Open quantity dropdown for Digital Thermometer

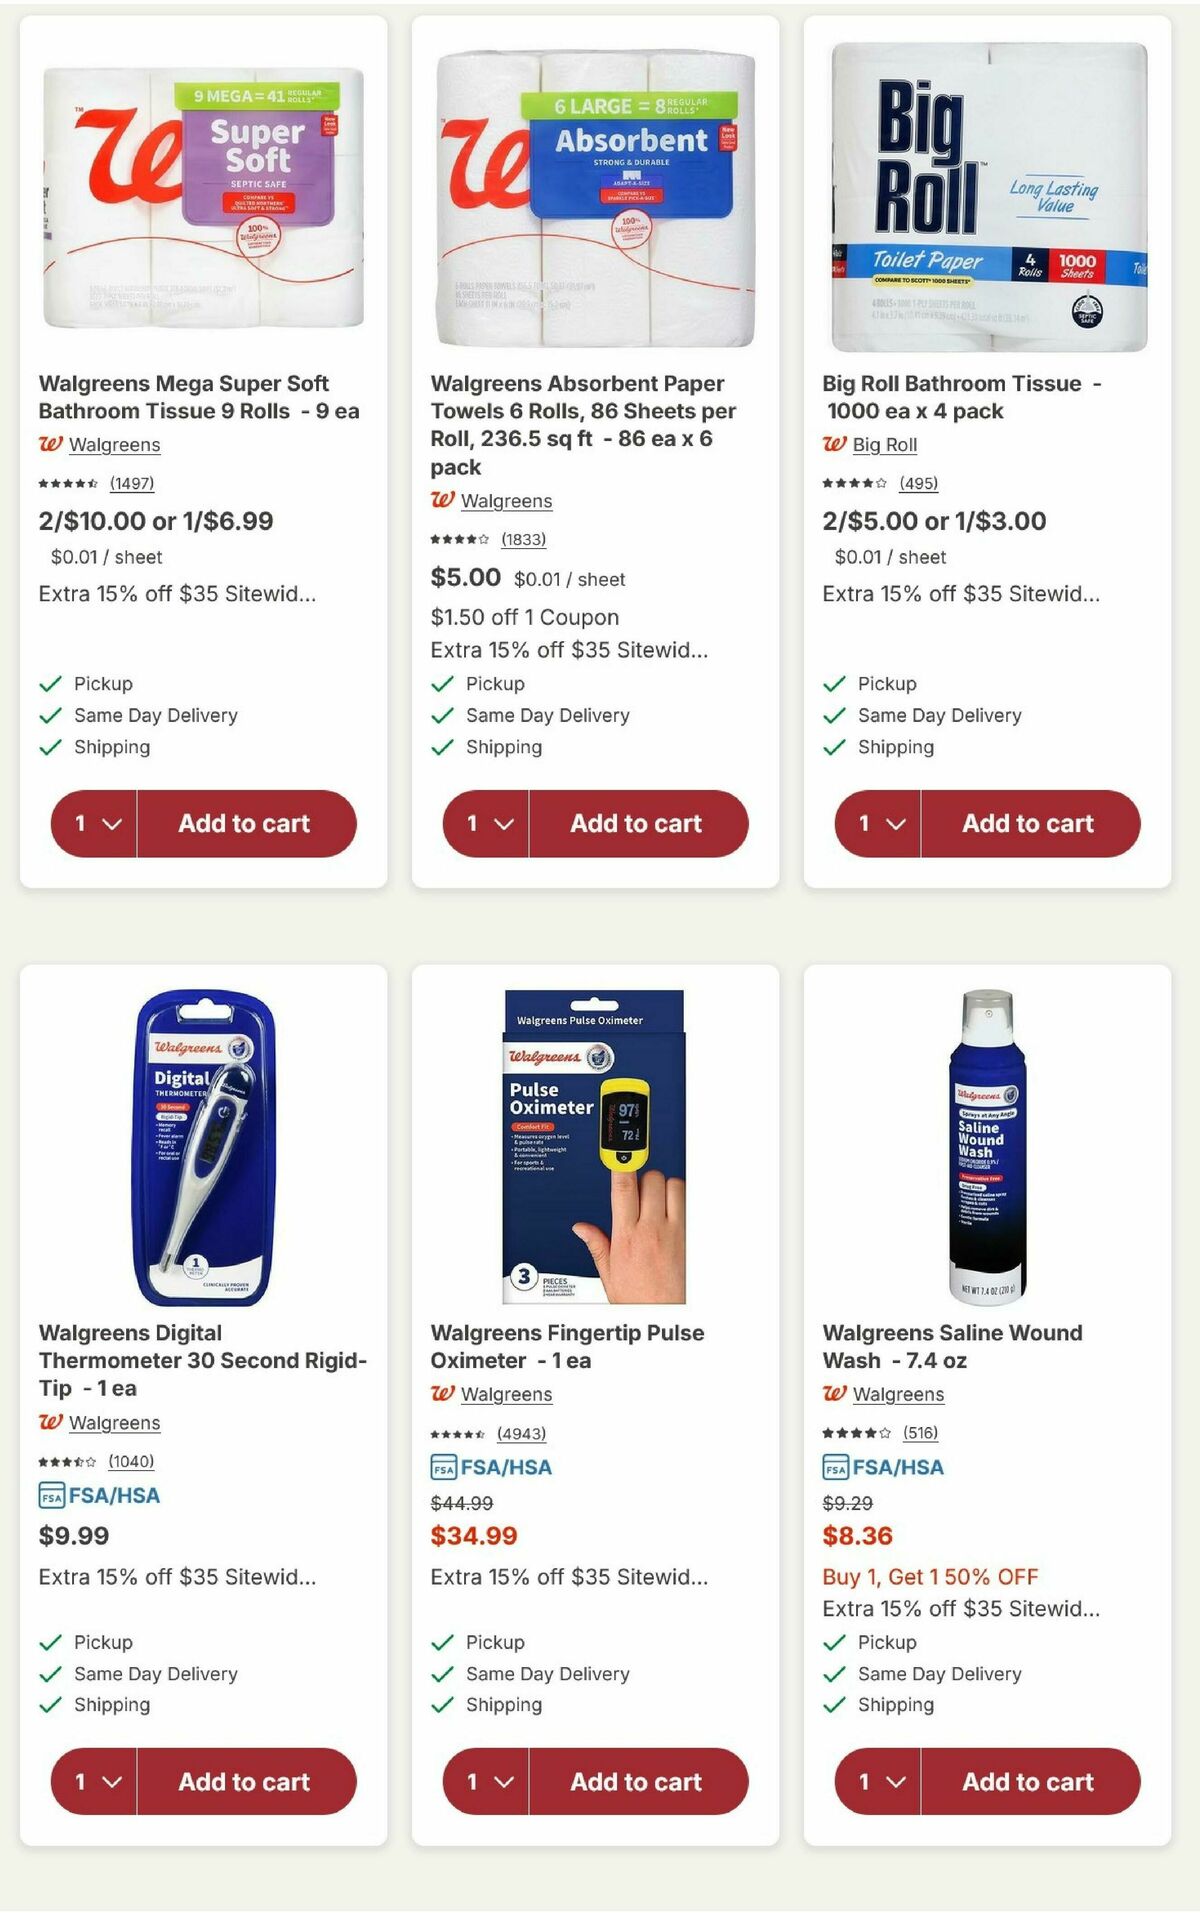96,1781
